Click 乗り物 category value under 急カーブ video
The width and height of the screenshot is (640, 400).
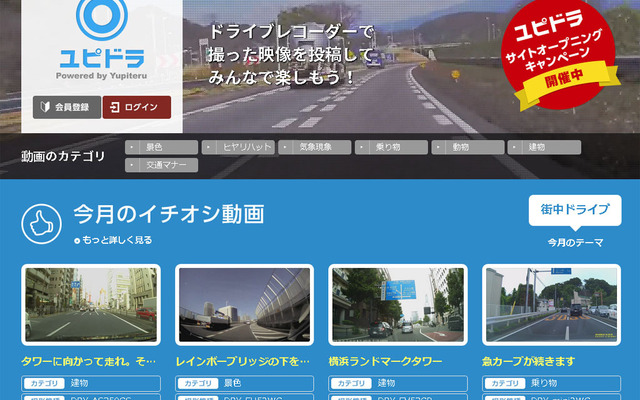544,383
